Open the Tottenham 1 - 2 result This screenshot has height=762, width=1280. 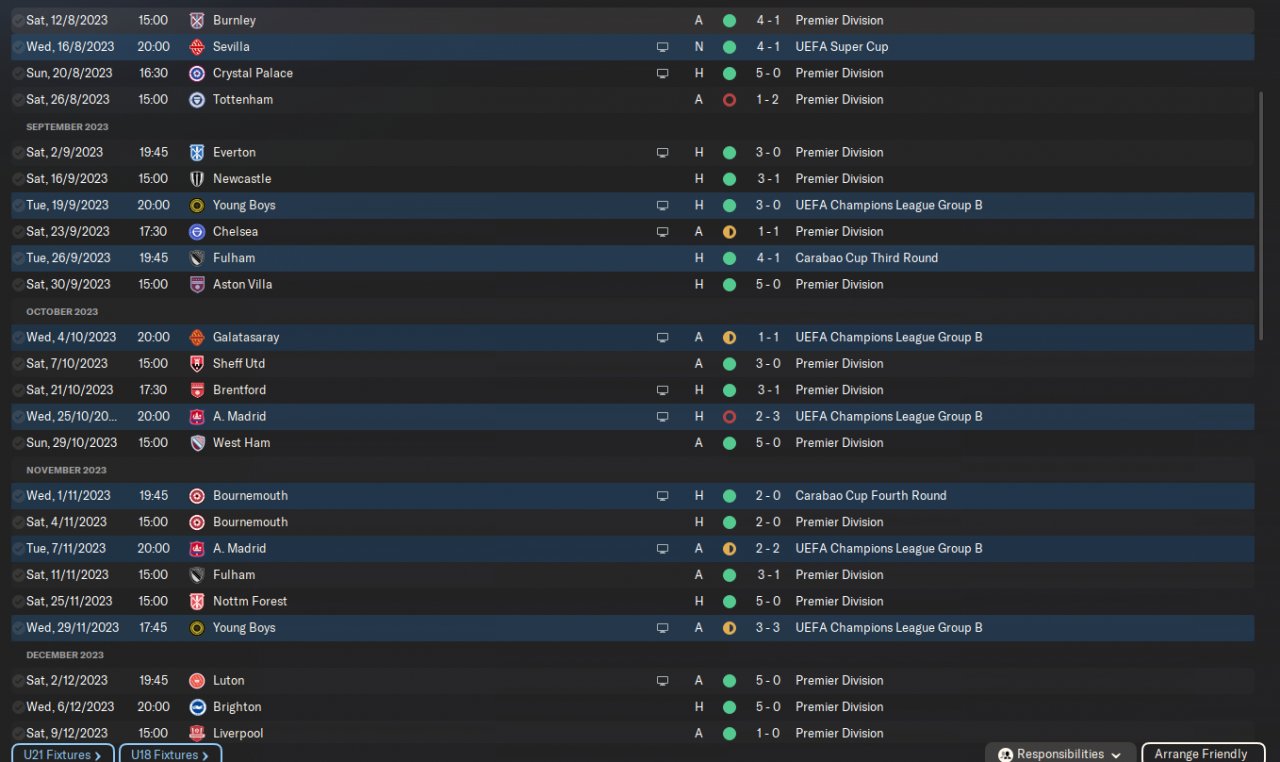click(767, 100)
